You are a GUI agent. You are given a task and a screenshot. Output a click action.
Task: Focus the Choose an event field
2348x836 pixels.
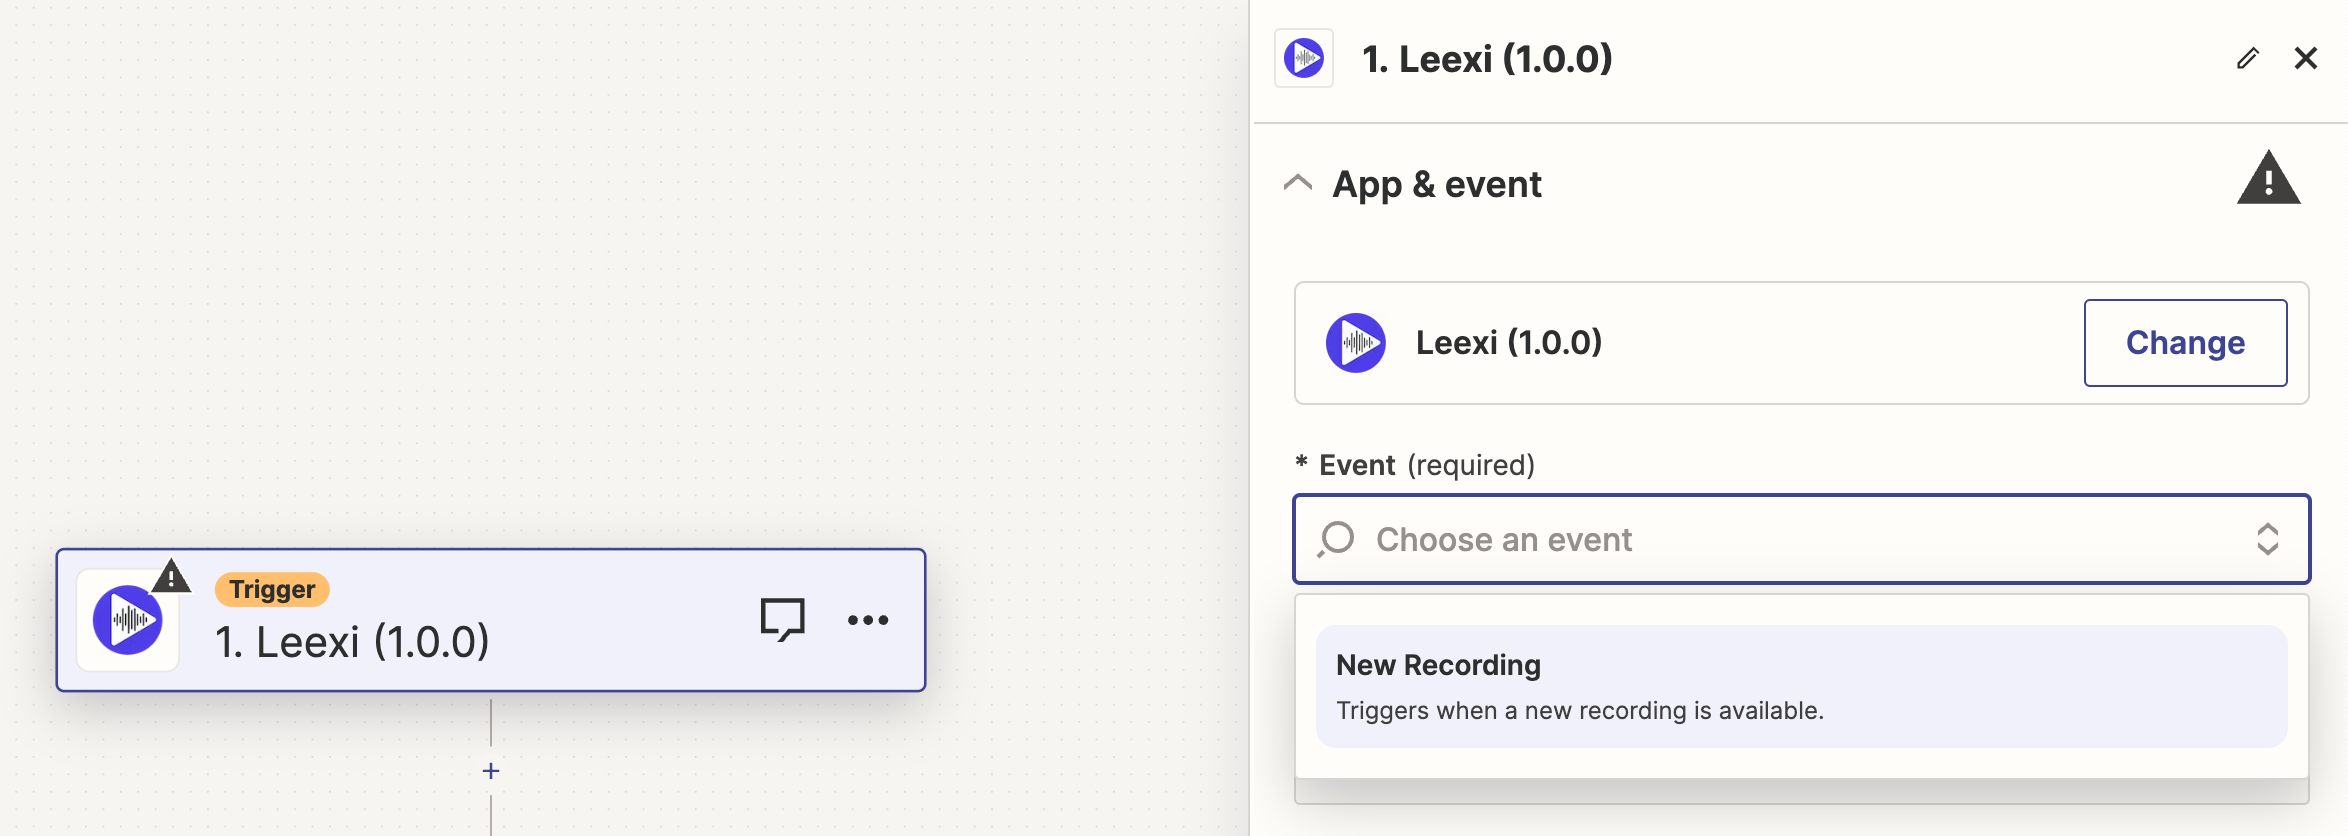(1801, 539)
